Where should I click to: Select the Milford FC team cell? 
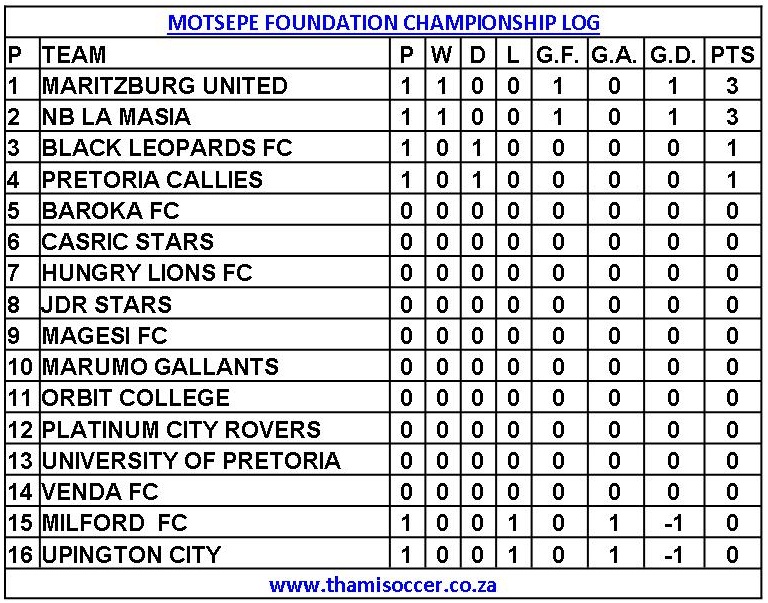click(x=114, y=523)
